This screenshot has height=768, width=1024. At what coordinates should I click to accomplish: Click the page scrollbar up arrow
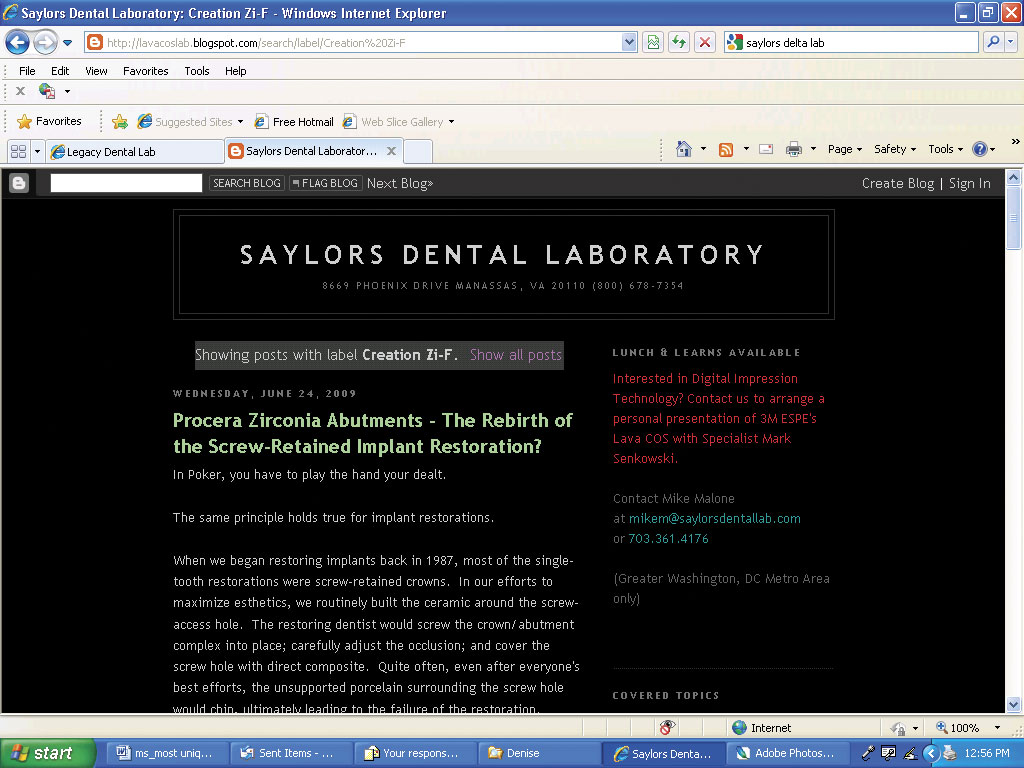pos(1014,177)
